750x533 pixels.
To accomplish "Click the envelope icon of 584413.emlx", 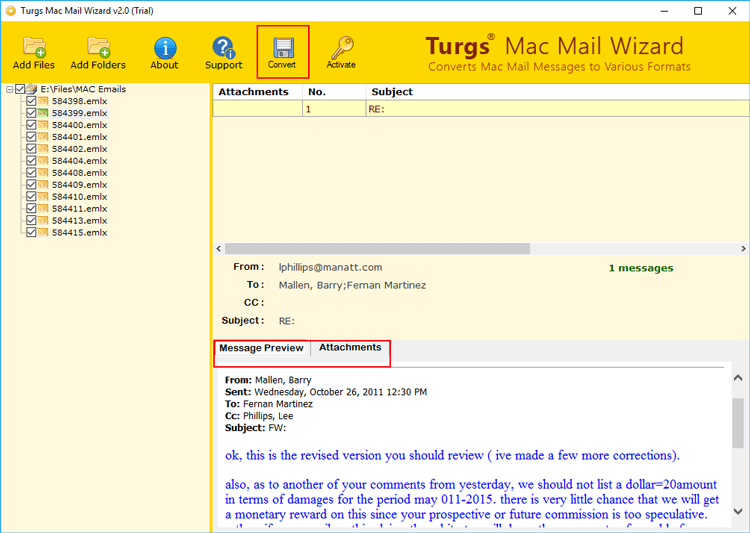I will pyautogui.click(x=43, y=221).
